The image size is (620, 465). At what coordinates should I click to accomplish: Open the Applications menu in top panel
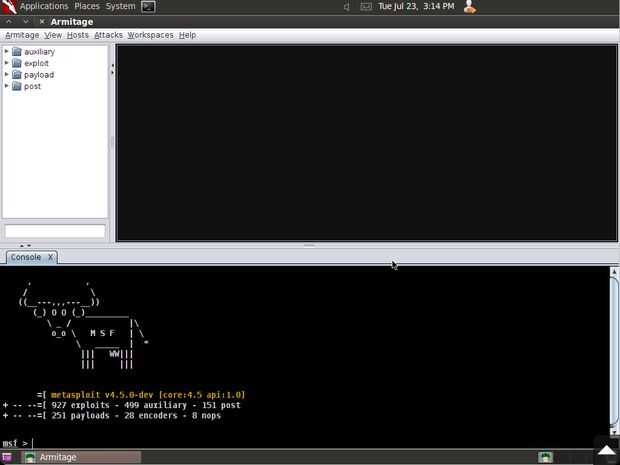pyautogui.click(x=44, y=6)
